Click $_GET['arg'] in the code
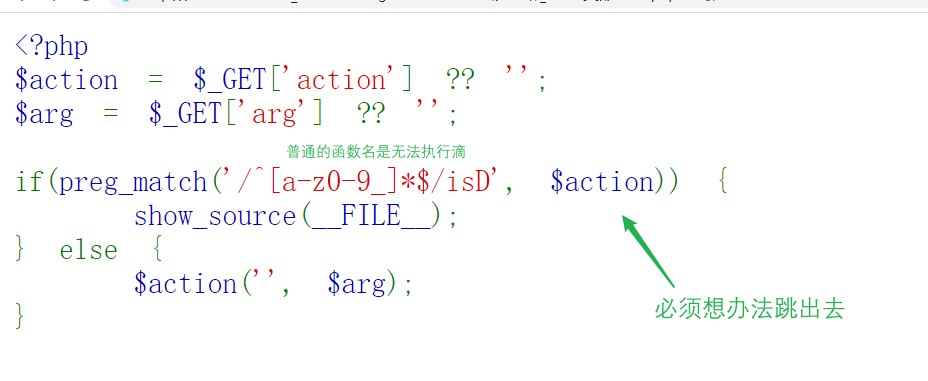 point(236,114)
